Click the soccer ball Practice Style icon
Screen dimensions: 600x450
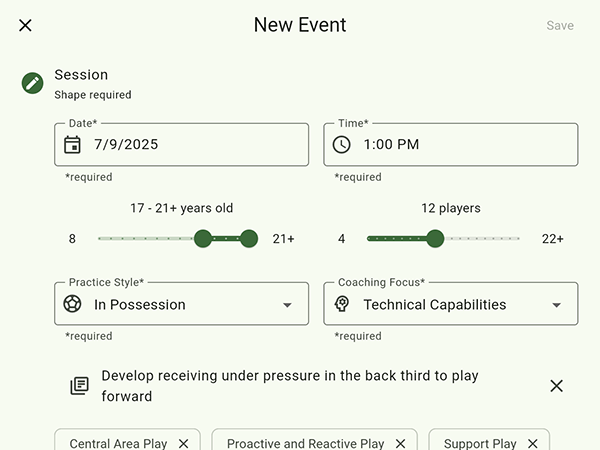click(73, 305)
